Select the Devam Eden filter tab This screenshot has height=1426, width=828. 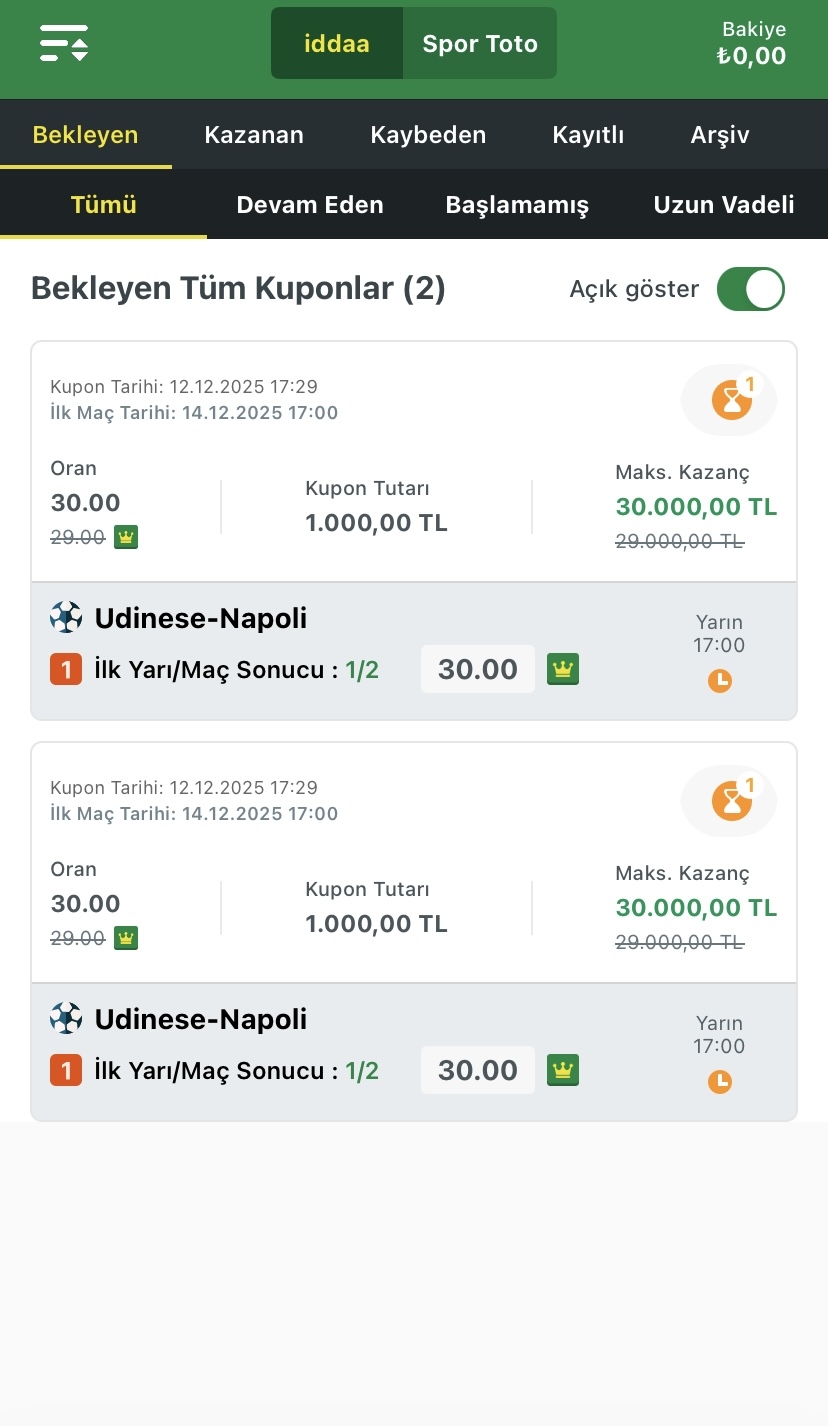point(310,205)
